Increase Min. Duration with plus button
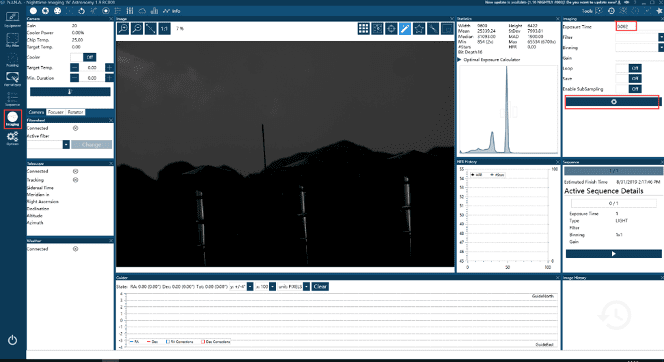The image size is (664, 362). tap(109, 78)
